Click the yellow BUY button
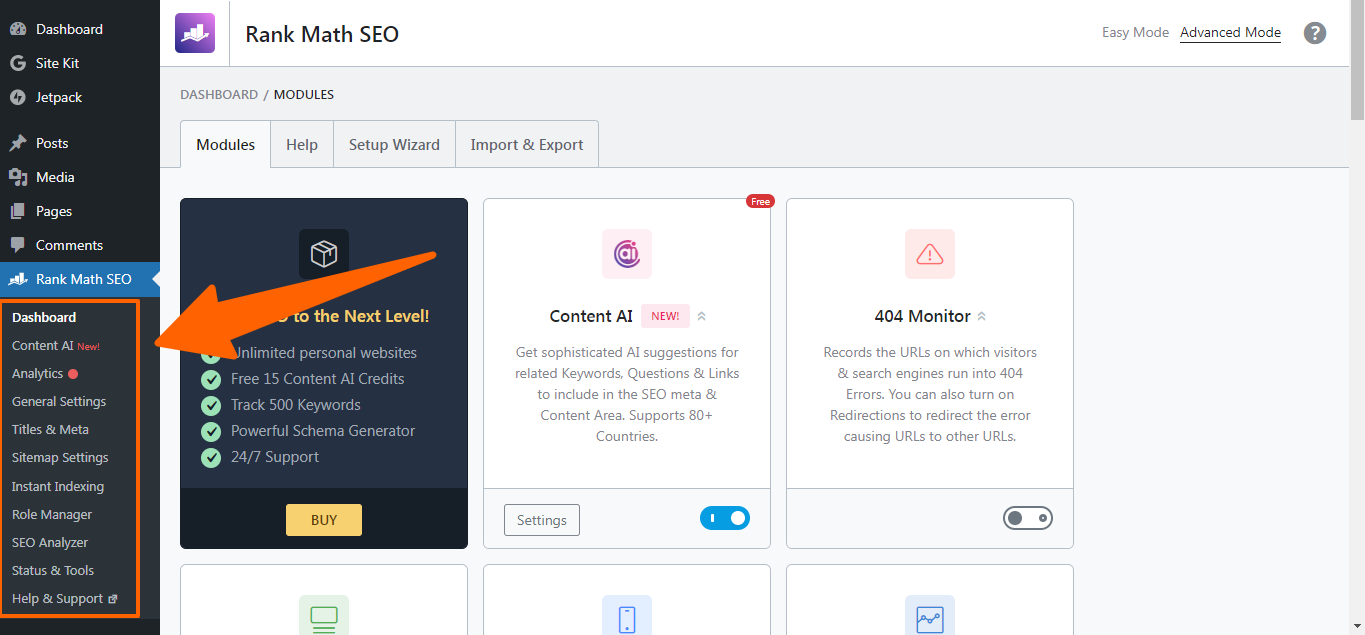This screenshot has height=635, width=1365. (324, 520)
